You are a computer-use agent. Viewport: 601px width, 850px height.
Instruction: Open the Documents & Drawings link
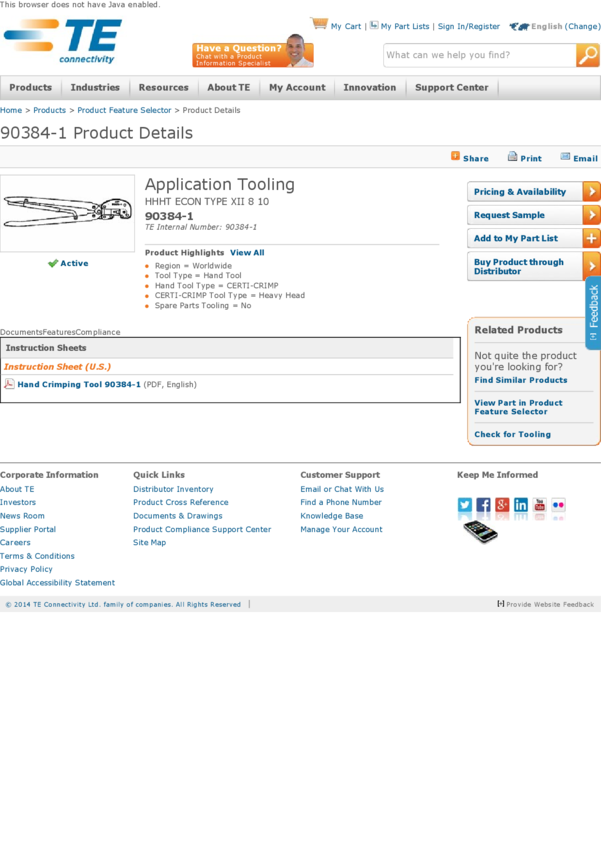tap(178, 516)
